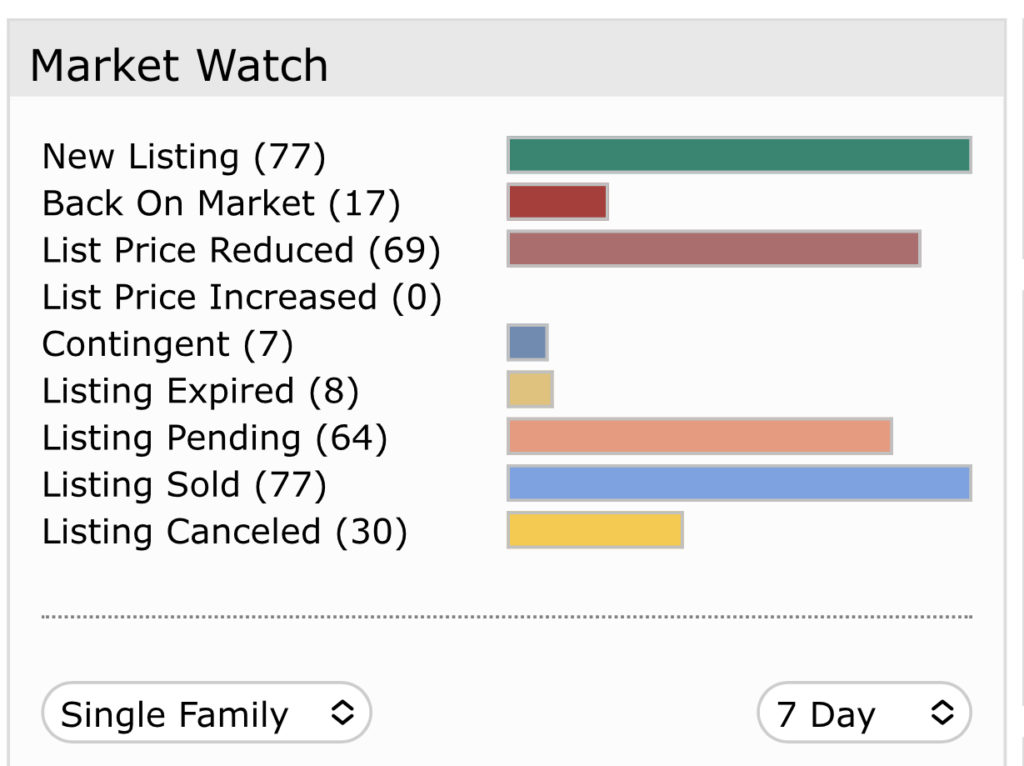Open the Contingent (7) listings
1024x766 pixels.
(167, 344)
